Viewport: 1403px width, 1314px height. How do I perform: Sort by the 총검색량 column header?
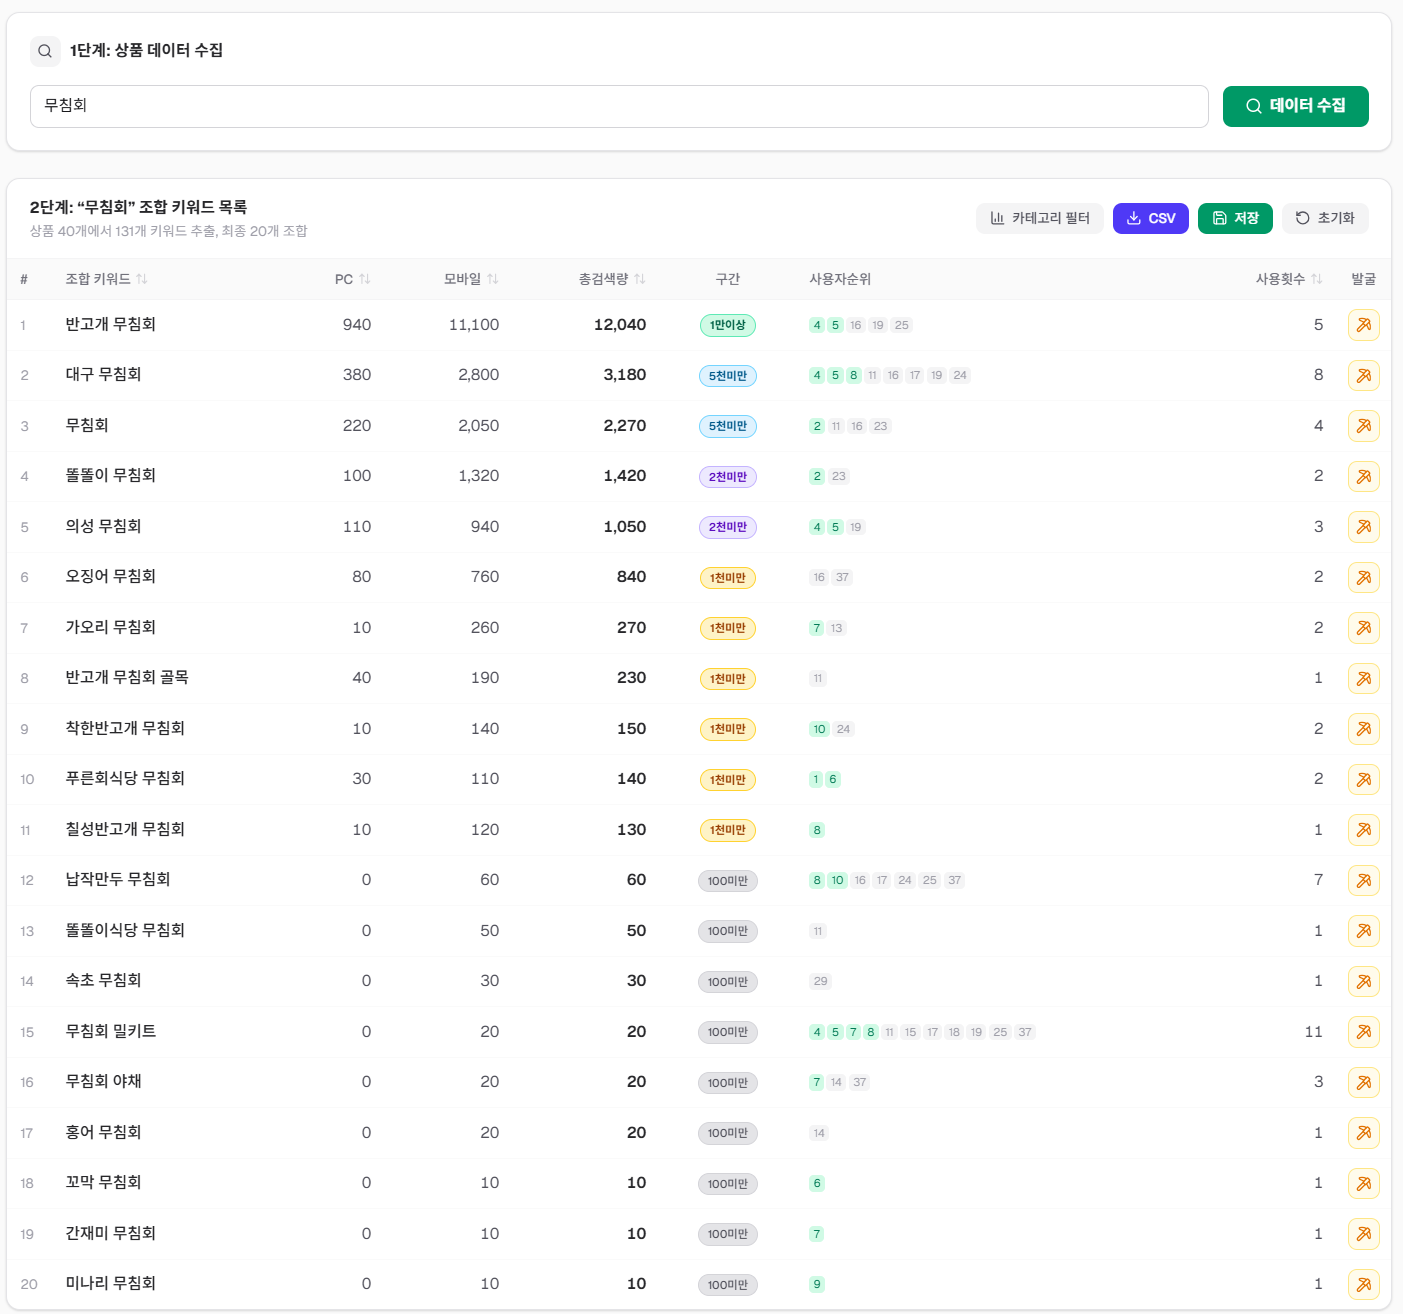point(612,279)
